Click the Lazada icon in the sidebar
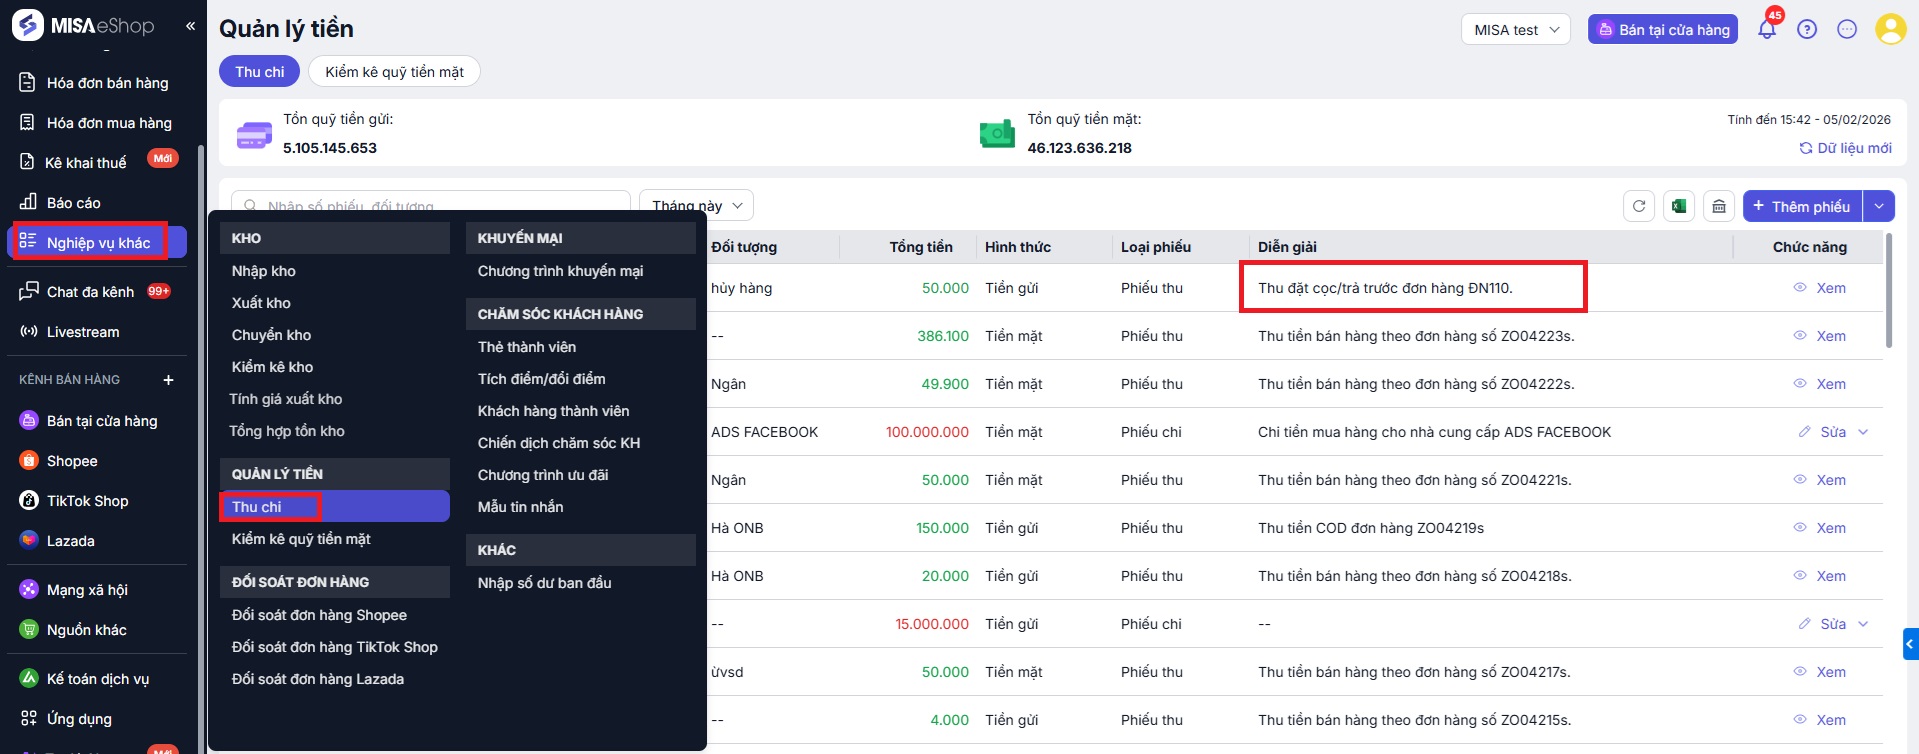Screen dimensions: 1919x754 tap(29, 541)
